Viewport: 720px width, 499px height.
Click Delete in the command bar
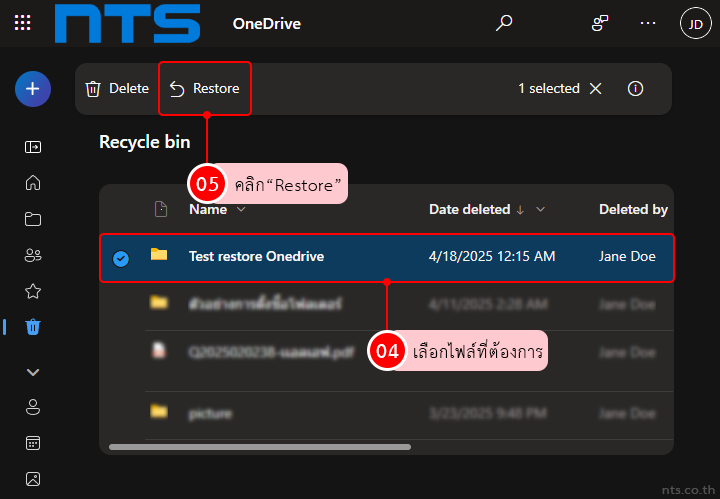(117, 88)
